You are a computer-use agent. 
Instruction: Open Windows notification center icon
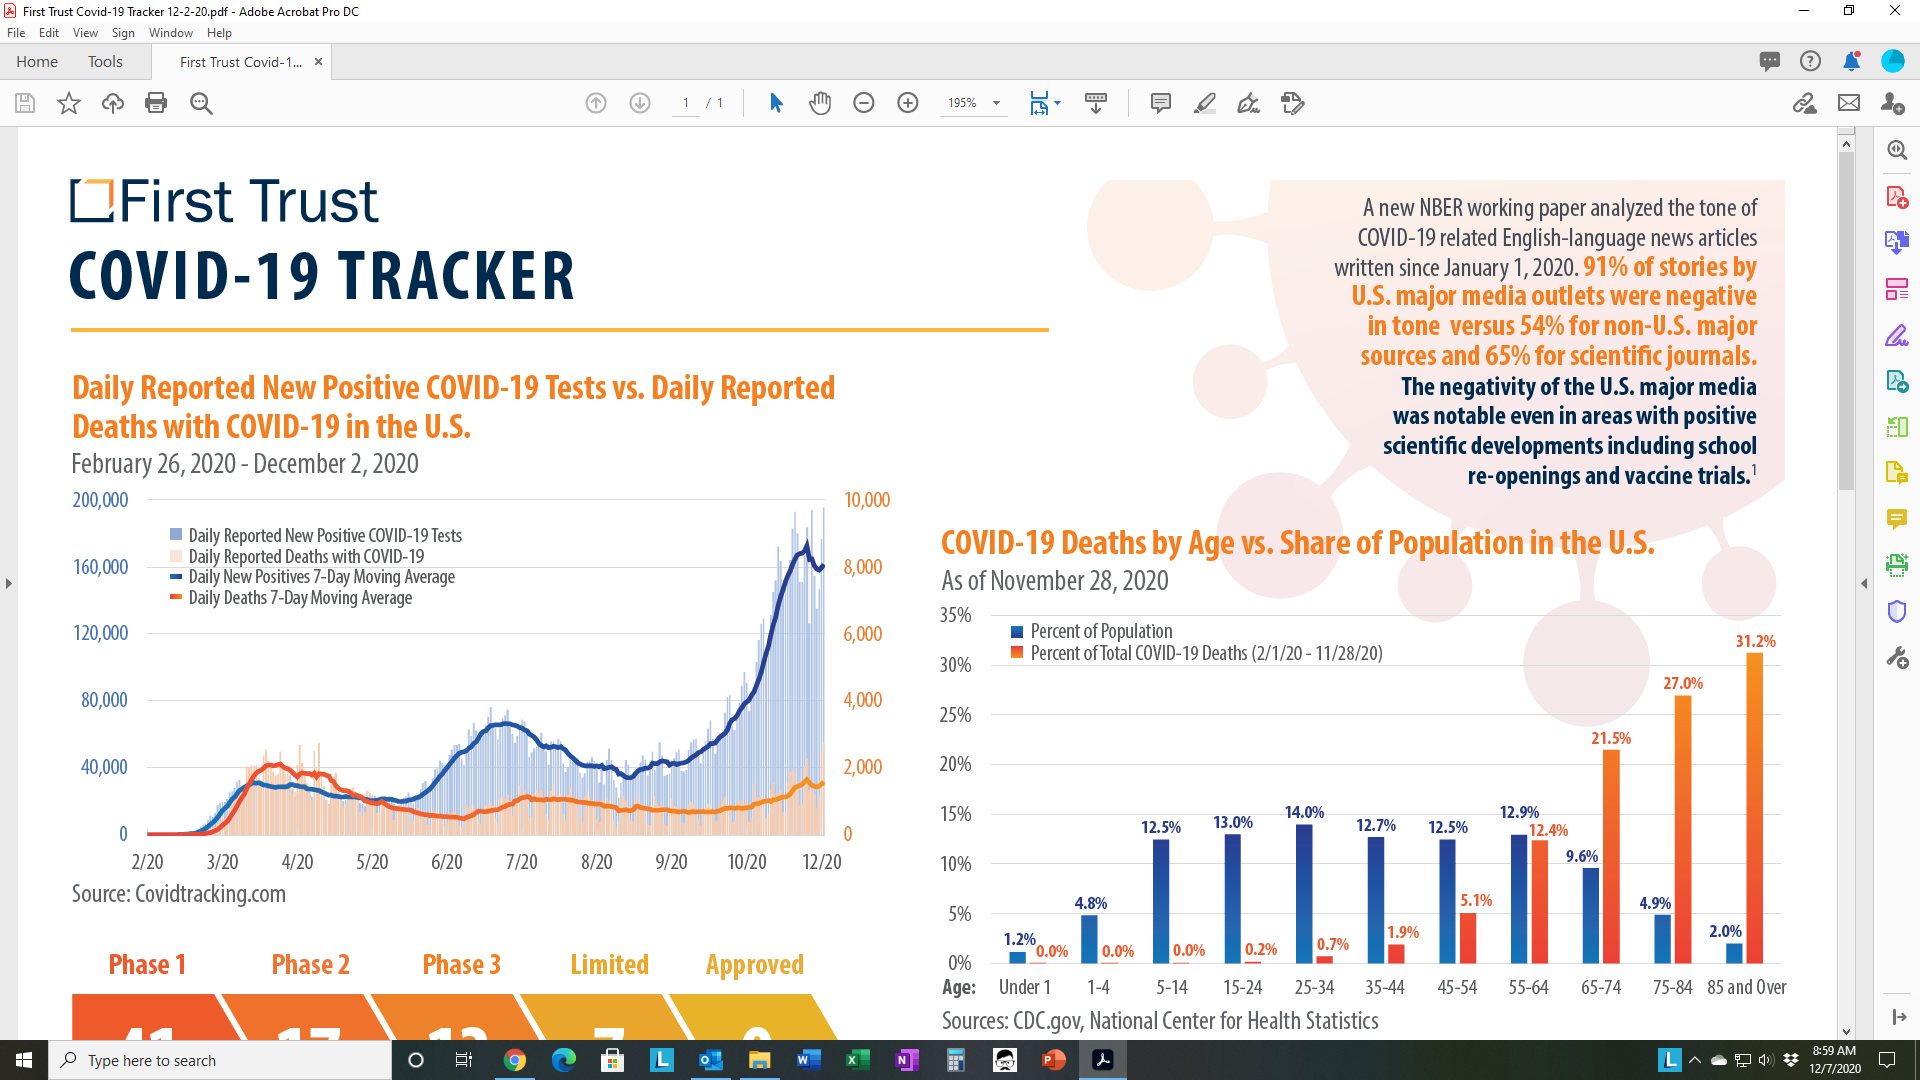tap(1887, 1060)
